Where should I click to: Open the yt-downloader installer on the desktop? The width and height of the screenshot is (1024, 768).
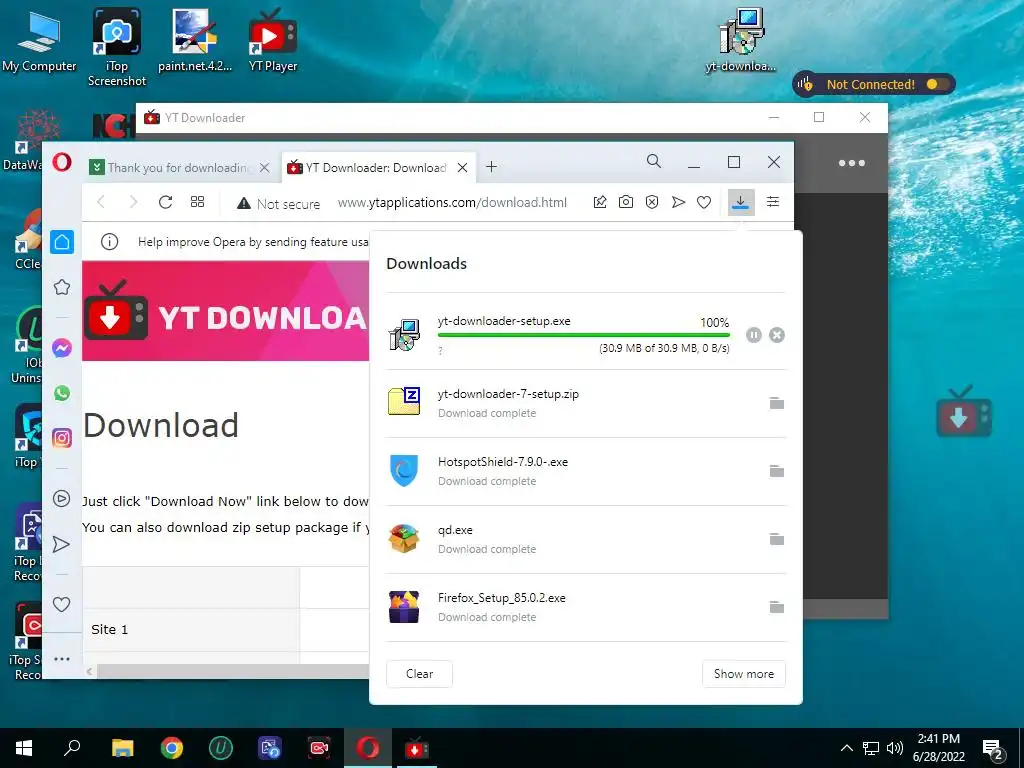(x=741, y=40)
